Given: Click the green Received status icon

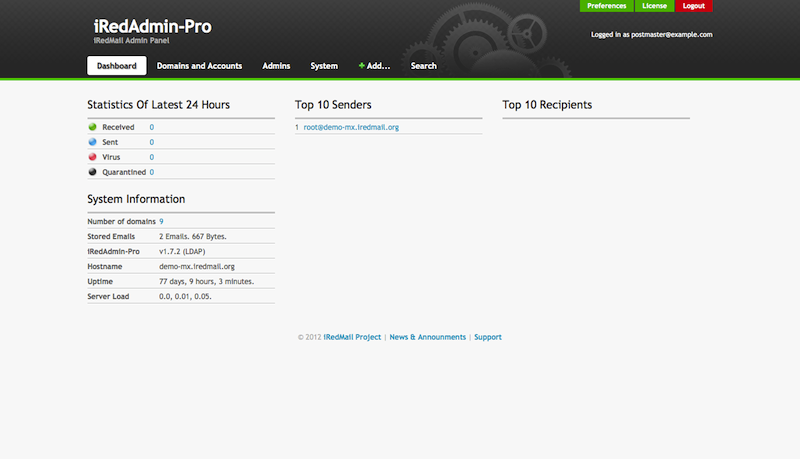Looking at the screenshot, I should [92, 127].
